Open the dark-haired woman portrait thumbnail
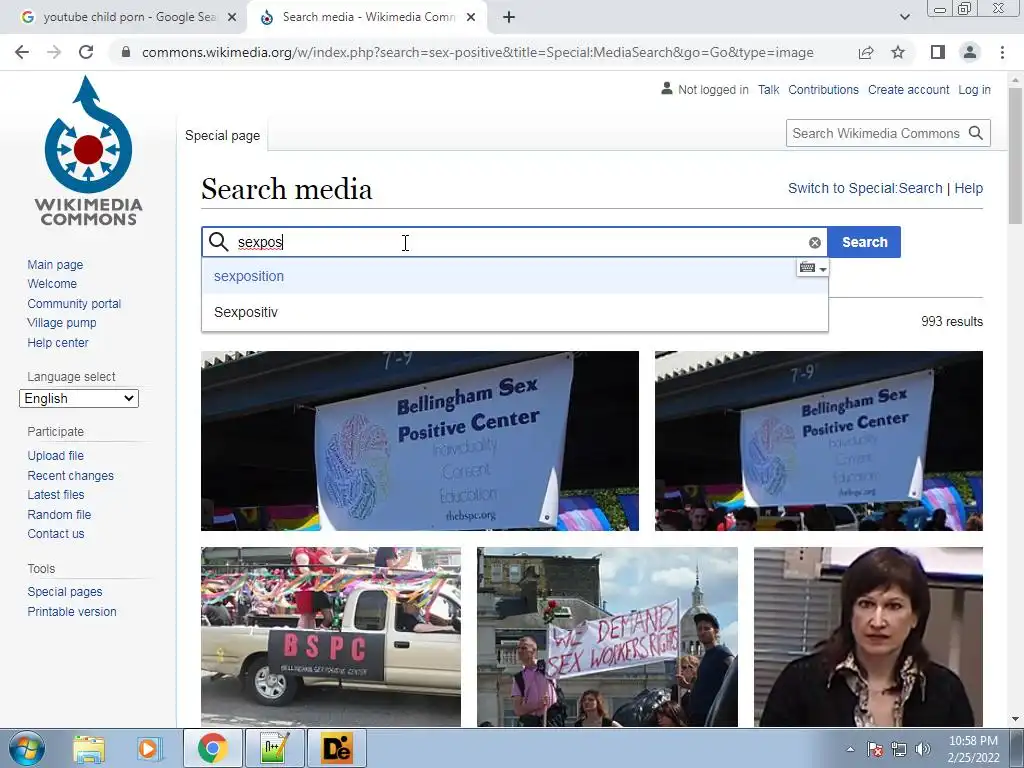The height and width of the screenshot is (768, 1024). pos(868,637)
